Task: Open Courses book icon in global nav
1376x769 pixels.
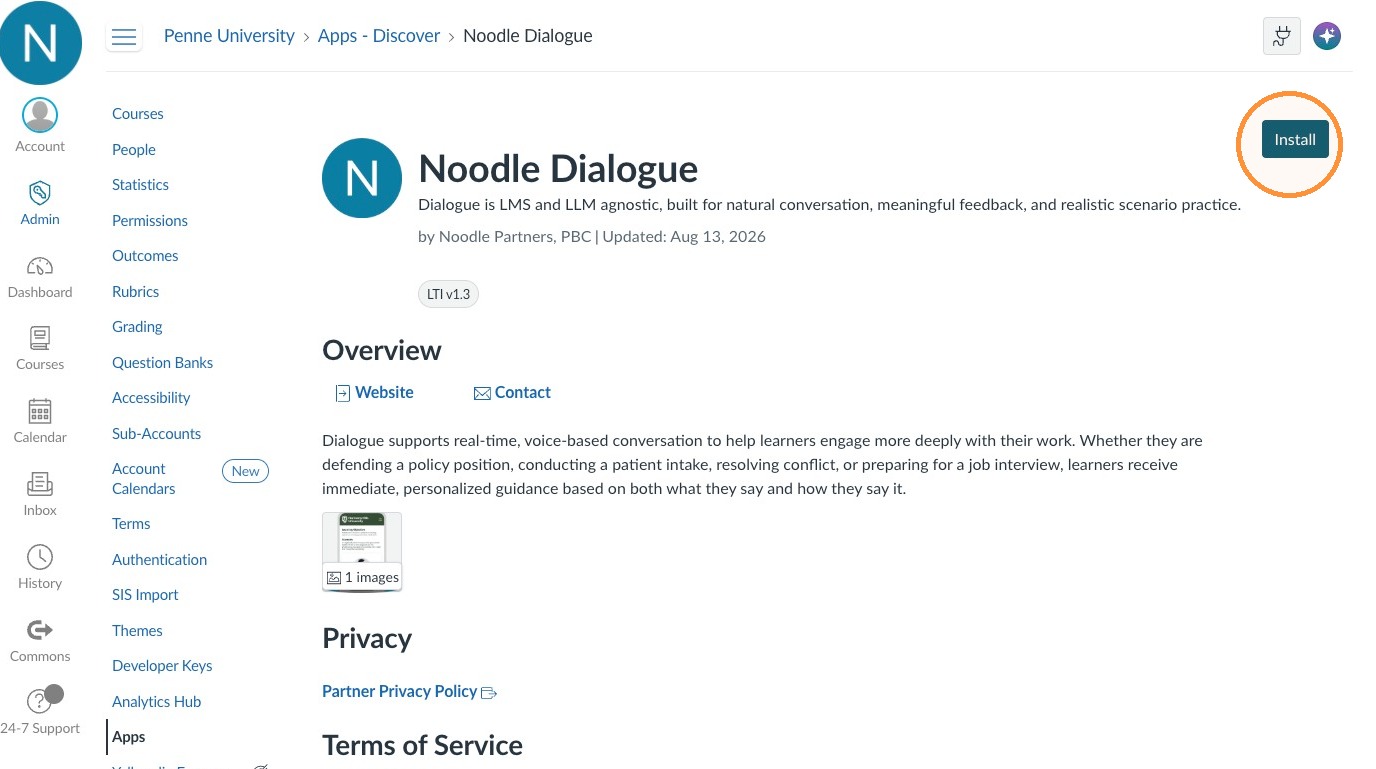Action: [x=40, y=338]
